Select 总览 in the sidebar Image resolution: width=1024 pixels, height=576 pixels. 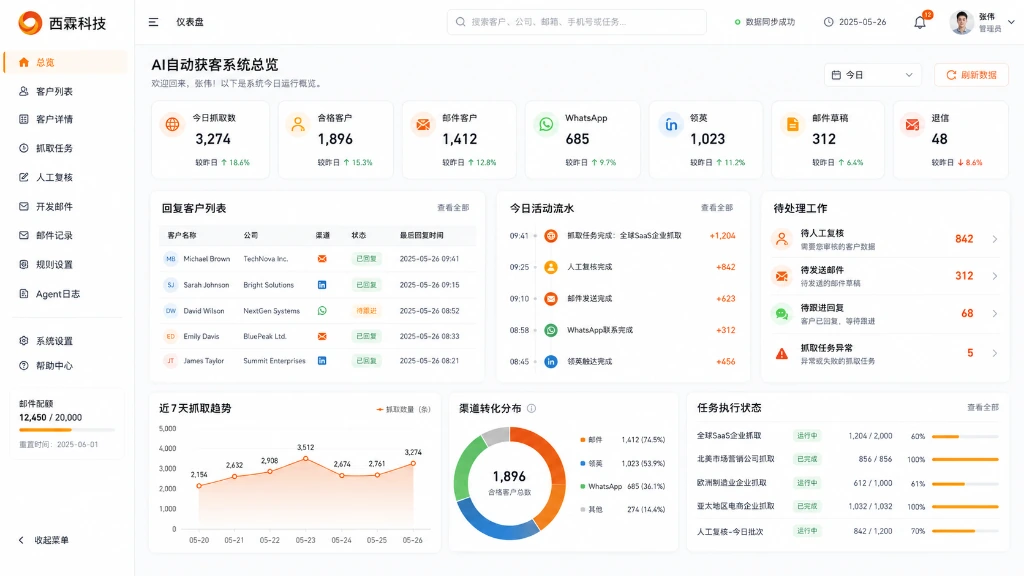tap(66, 62)
